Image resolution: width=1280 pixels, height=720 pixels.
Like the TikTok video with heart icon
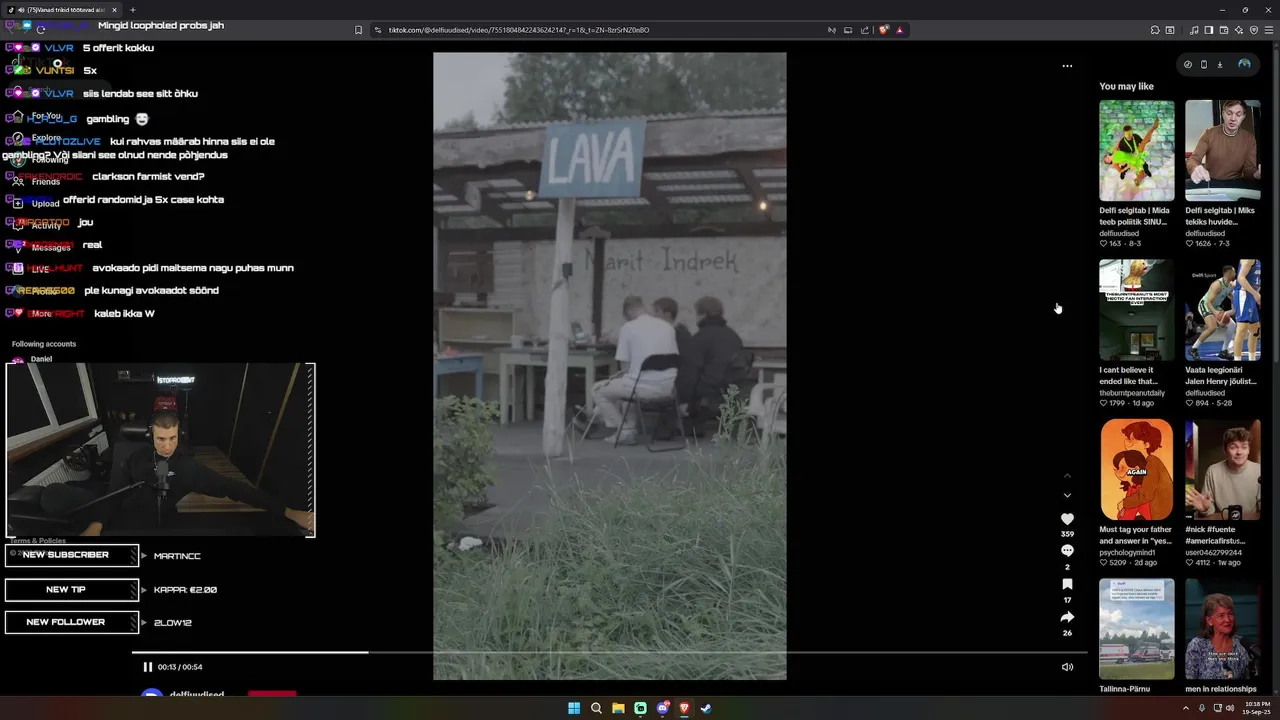(x=1067, y=519)
